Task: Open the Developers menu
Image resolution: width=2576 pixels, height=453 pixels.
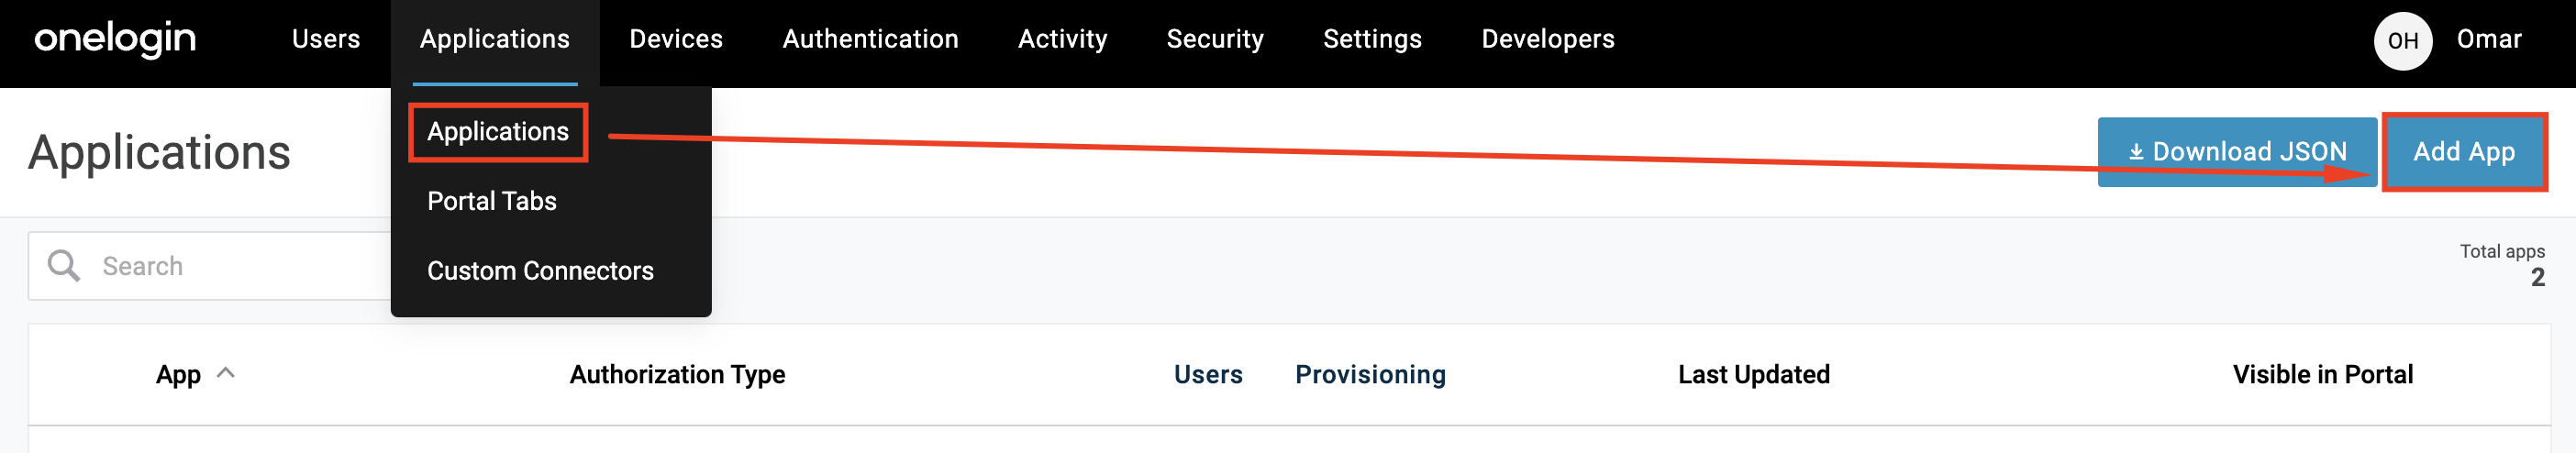Action: point(1547,39)
